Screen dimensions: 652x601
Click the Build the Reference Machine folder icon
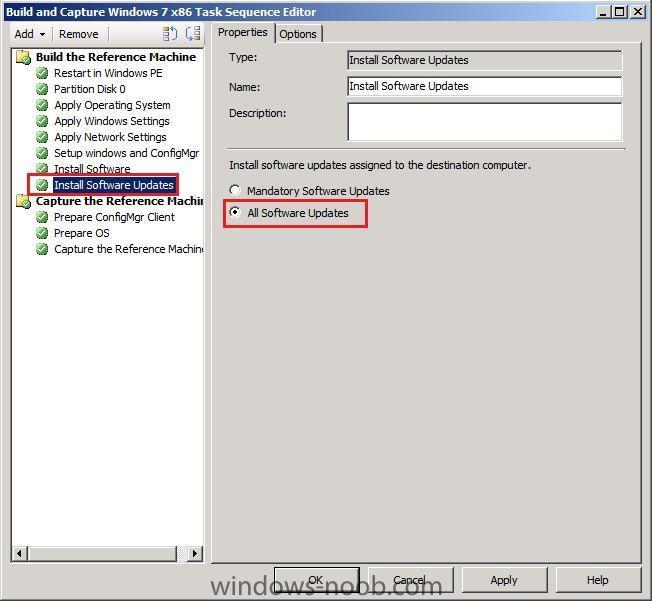pos(24,57)
